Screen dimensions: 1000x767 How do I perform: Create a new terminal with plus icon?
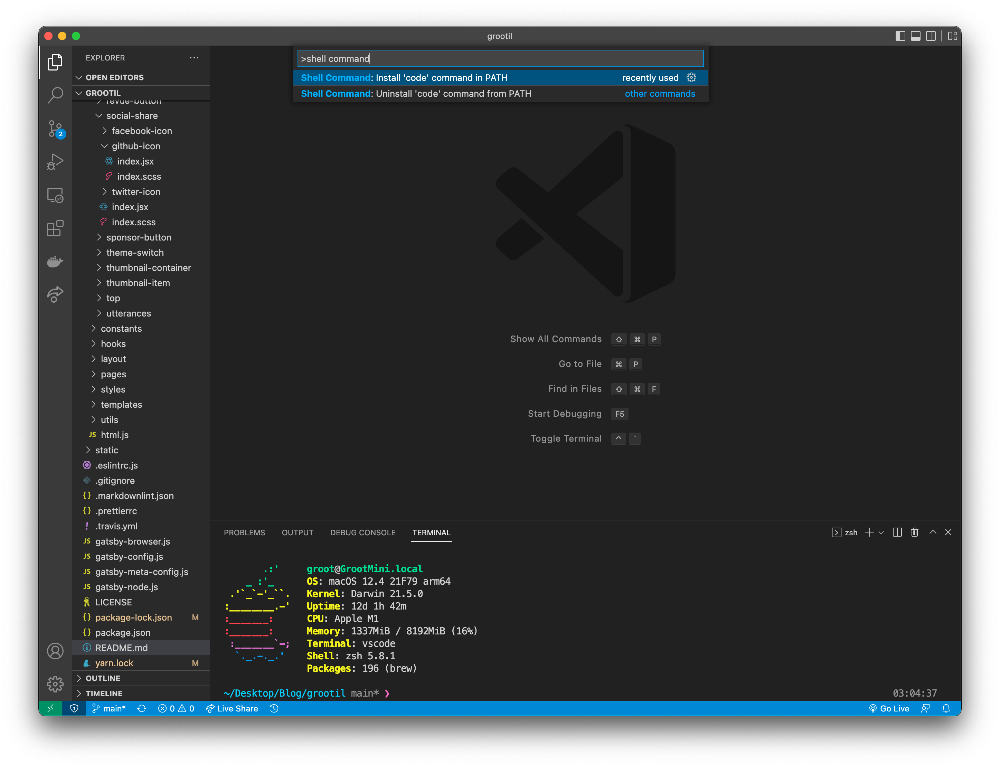pos(869,532)
